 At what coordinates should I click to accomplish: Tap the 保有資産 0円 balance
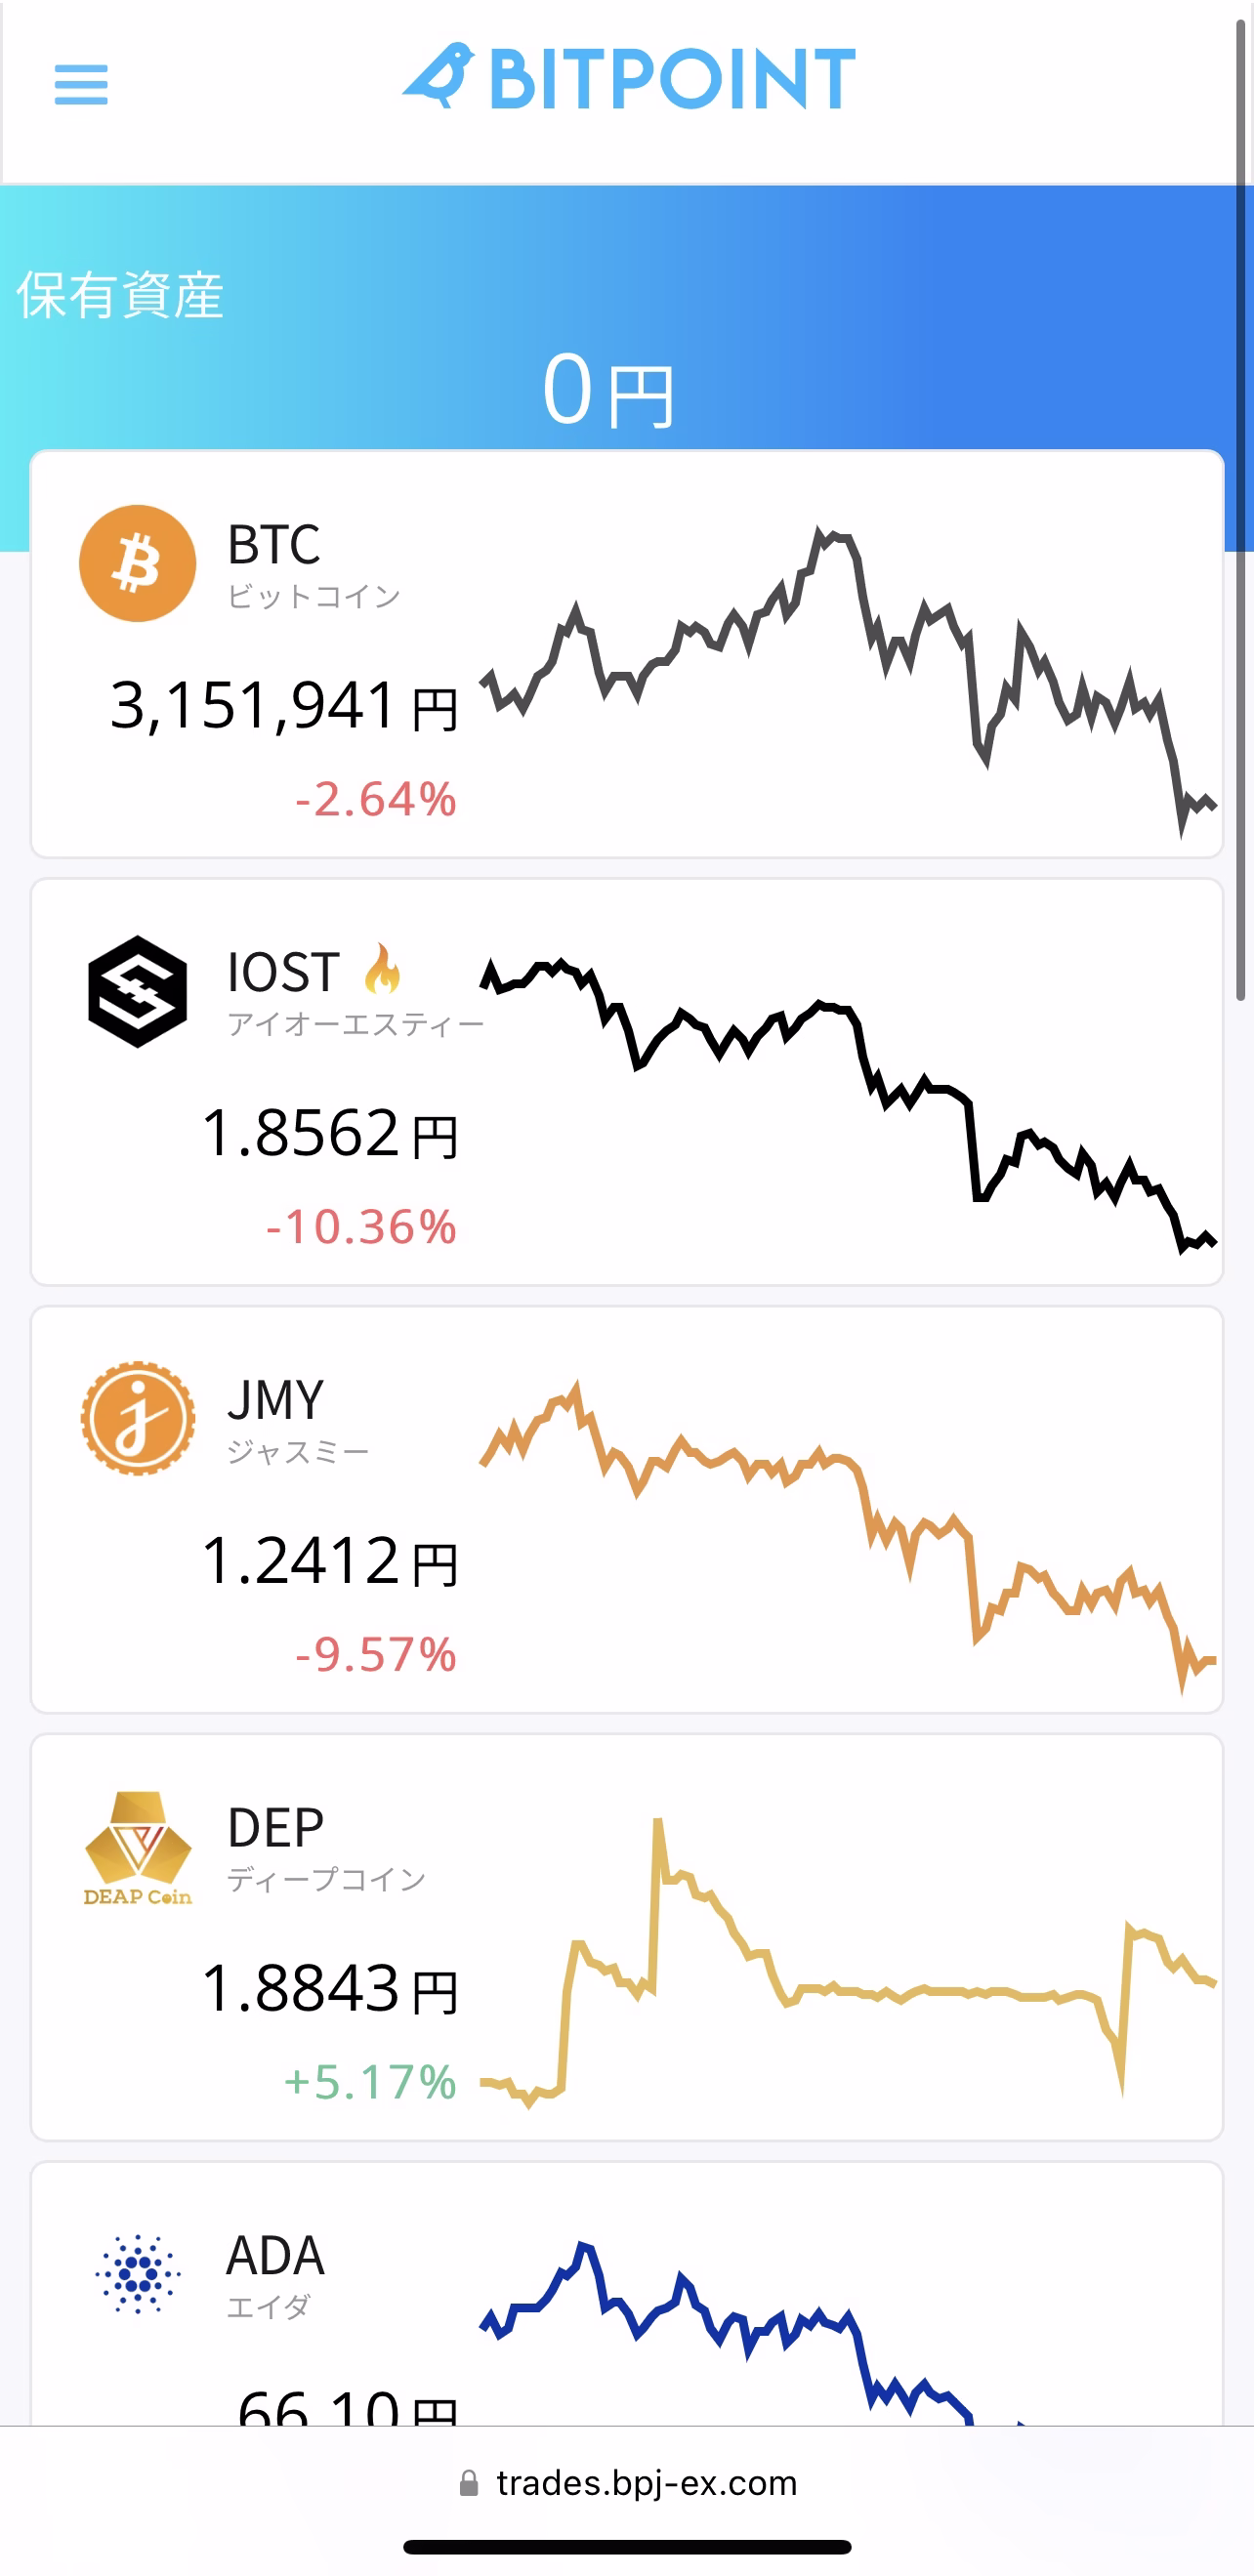coord(609,390)
